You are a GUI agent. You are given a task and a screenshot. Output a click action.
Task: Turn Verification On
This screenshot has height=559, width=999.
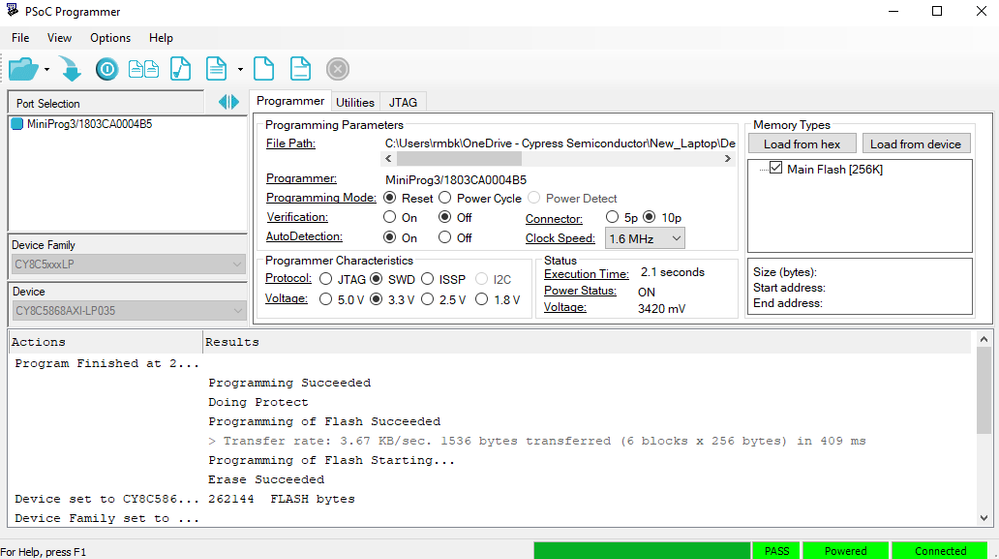point(390,217)
